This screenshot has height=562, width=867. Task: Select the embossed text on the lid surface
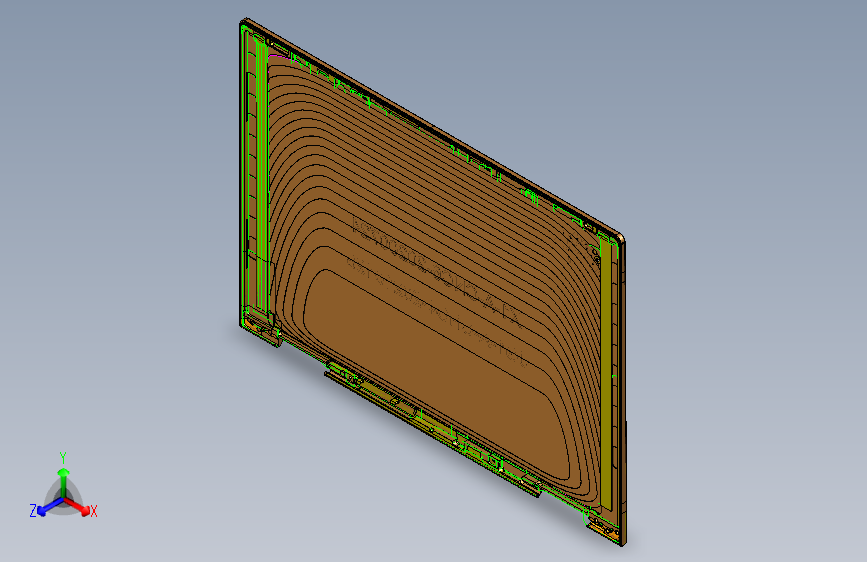[x=437, y=290]
